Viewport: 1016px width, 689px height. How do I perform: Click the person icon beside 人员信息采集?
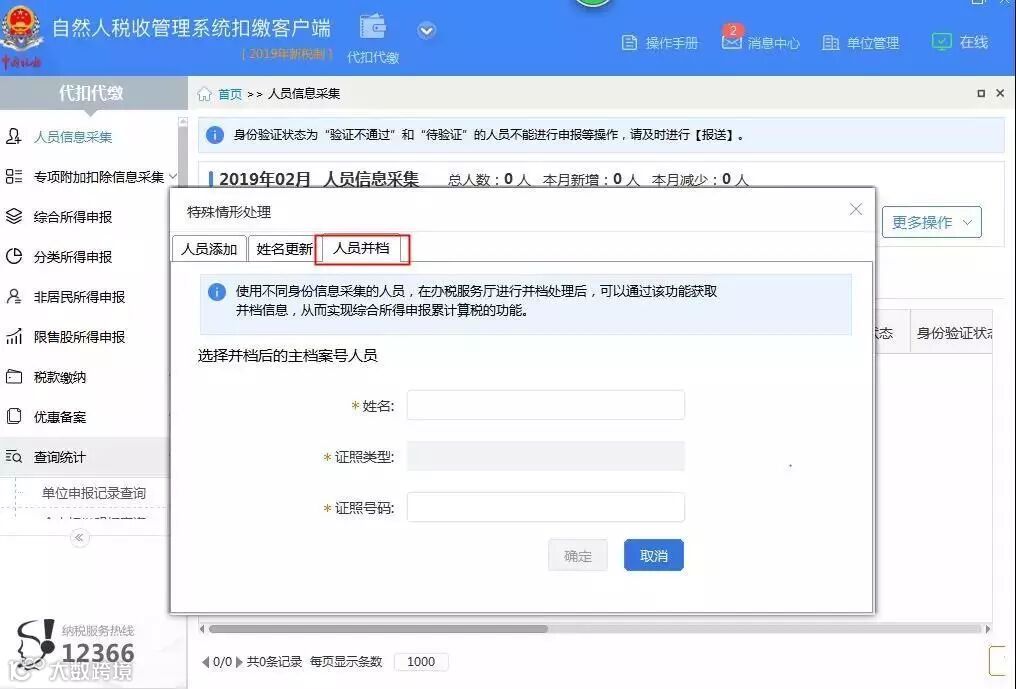(14, 136)
